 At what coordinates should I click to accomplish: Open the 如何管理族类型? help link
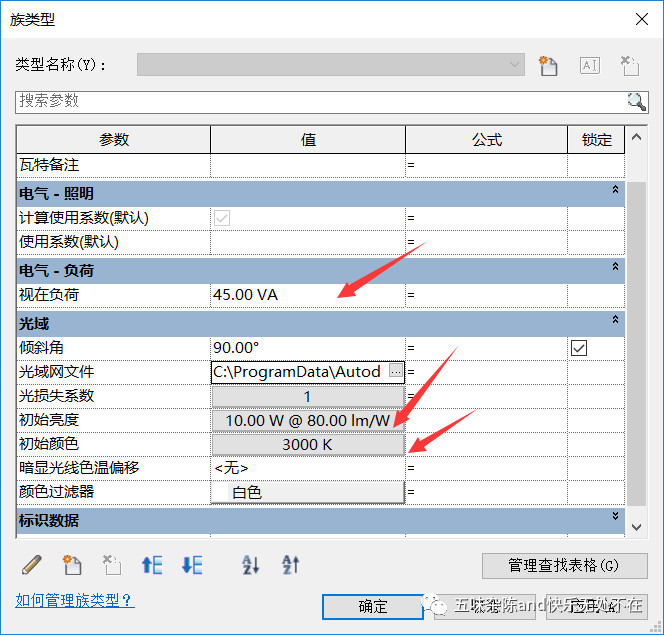point(75,600)
